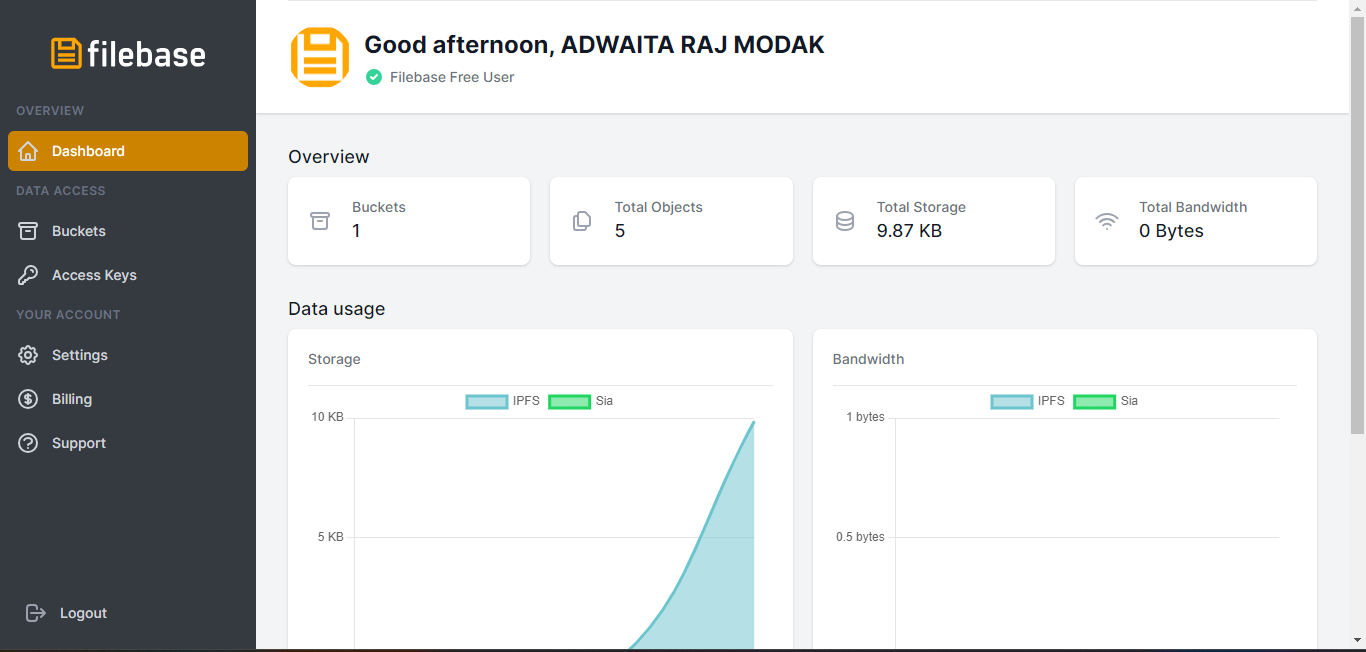Image resolution: width=1366 pixels, height=652 pixels.
Task: Click the '0 Bytes' bandwidth value
Action: (1171, 231)
